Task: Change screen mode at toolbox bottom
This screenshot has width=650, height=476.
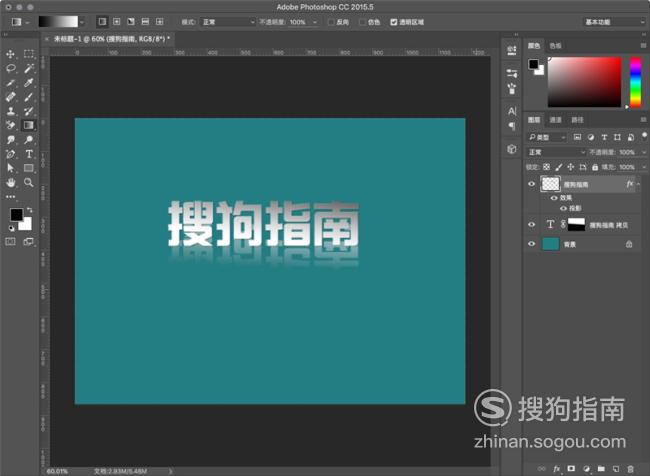Action: [x=29, y=241]
